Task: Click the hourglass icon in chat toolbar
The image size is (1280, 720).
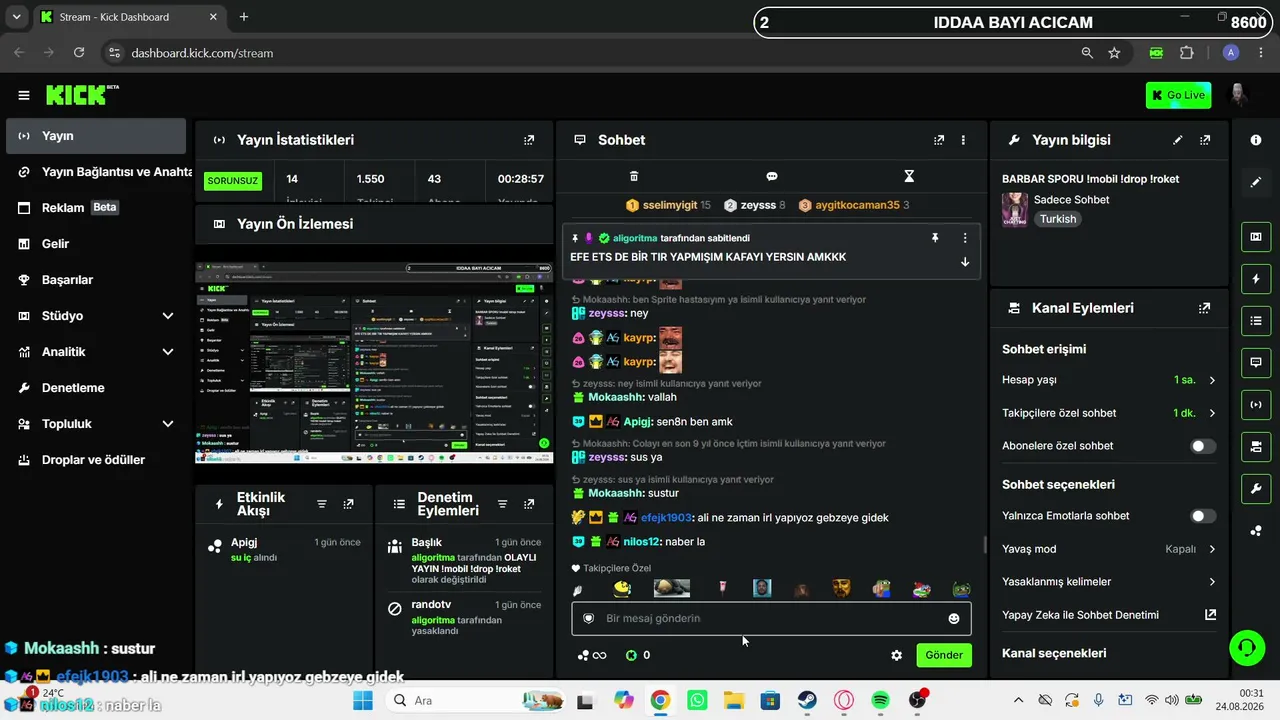Action: pyautogui.click(x=909, y=176)
